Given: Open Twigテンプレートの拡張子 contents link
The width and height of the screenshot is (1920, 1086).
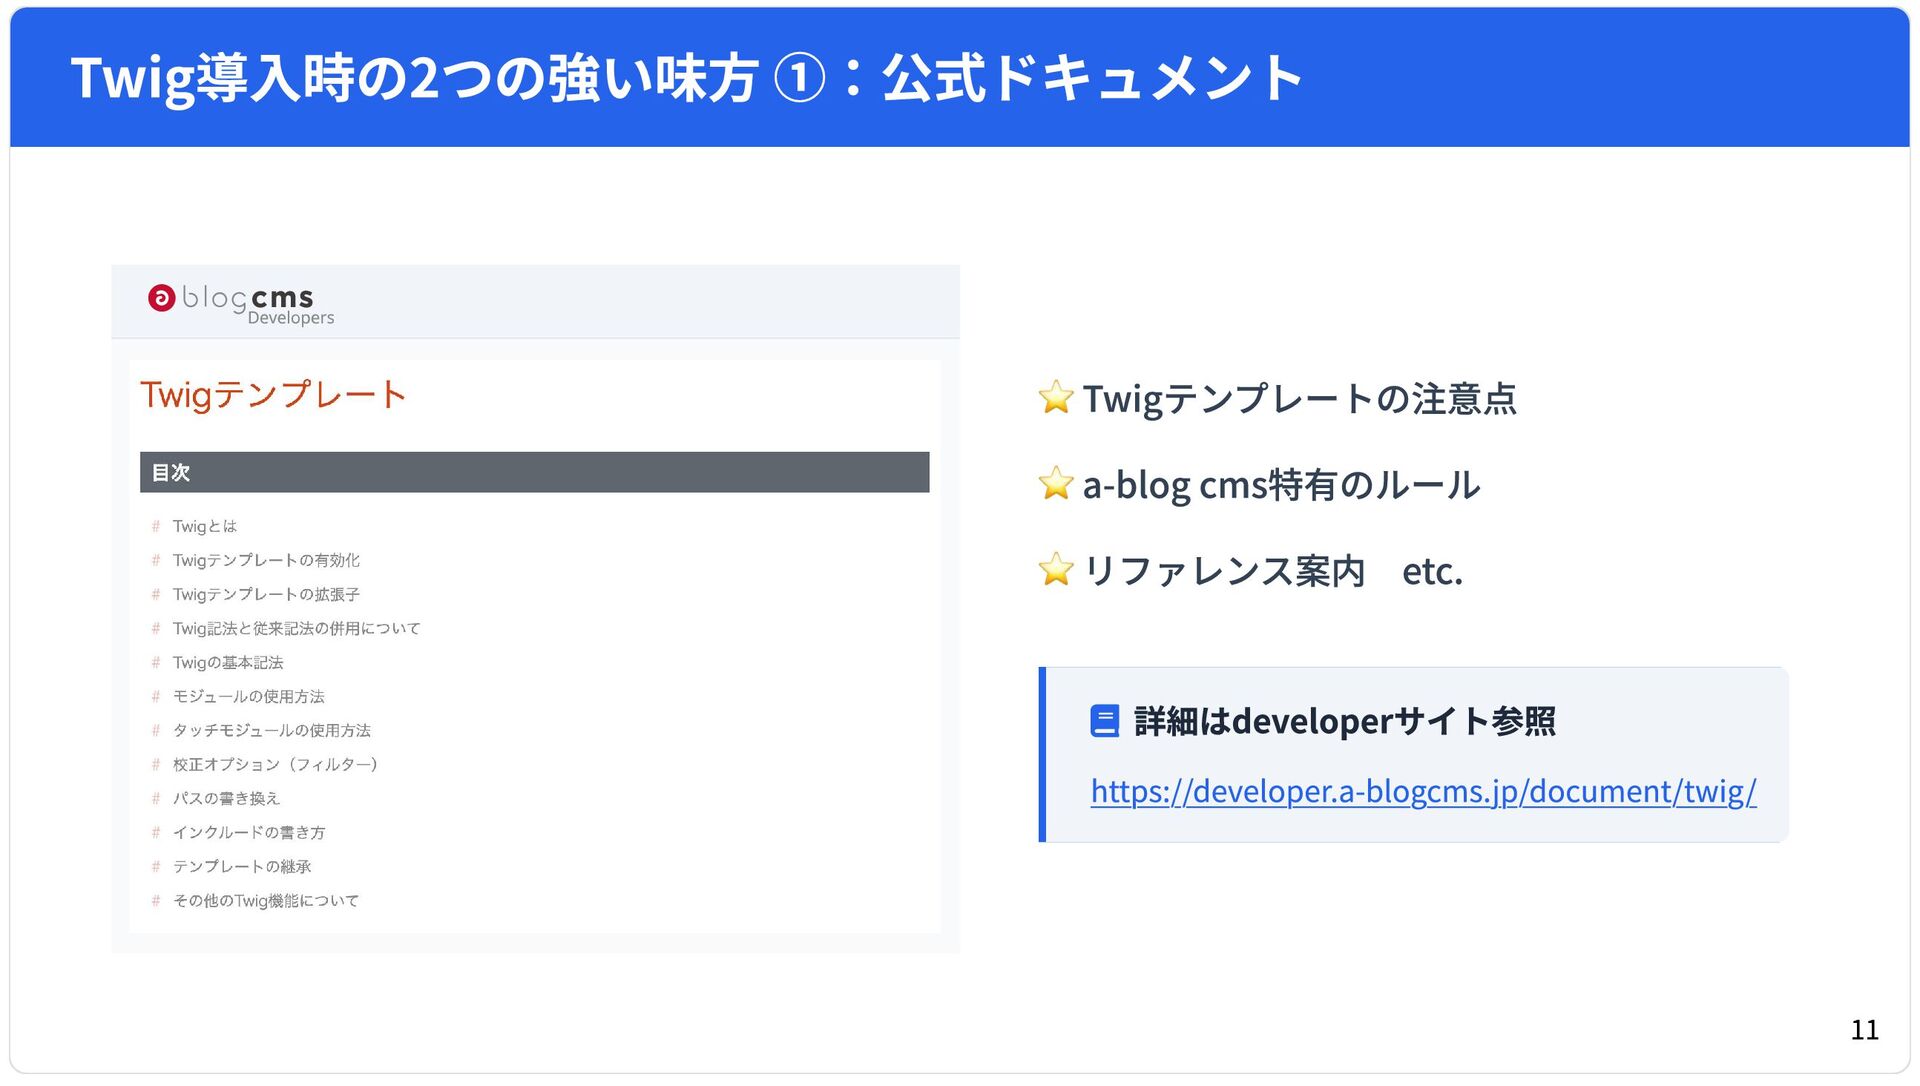Looking at the screenshot, I should click(266, 594).
